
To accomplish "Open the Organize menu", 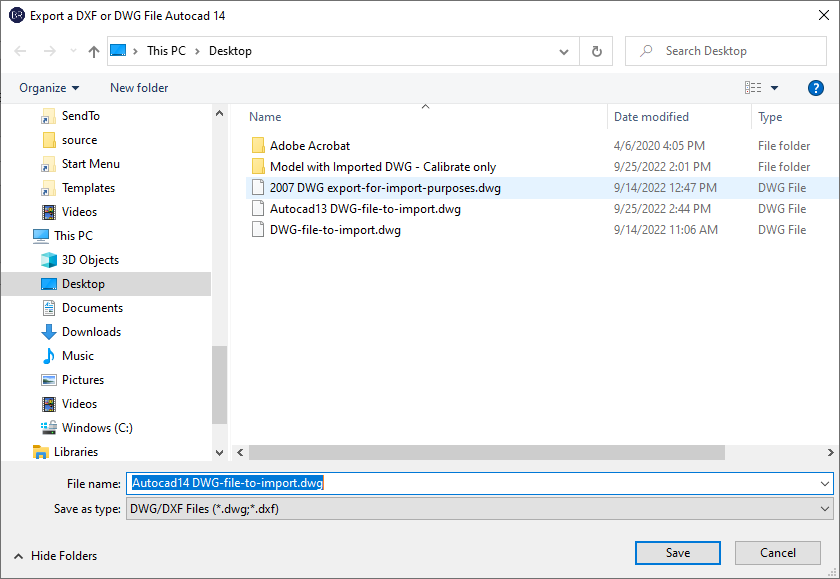I will pos(49,88).
